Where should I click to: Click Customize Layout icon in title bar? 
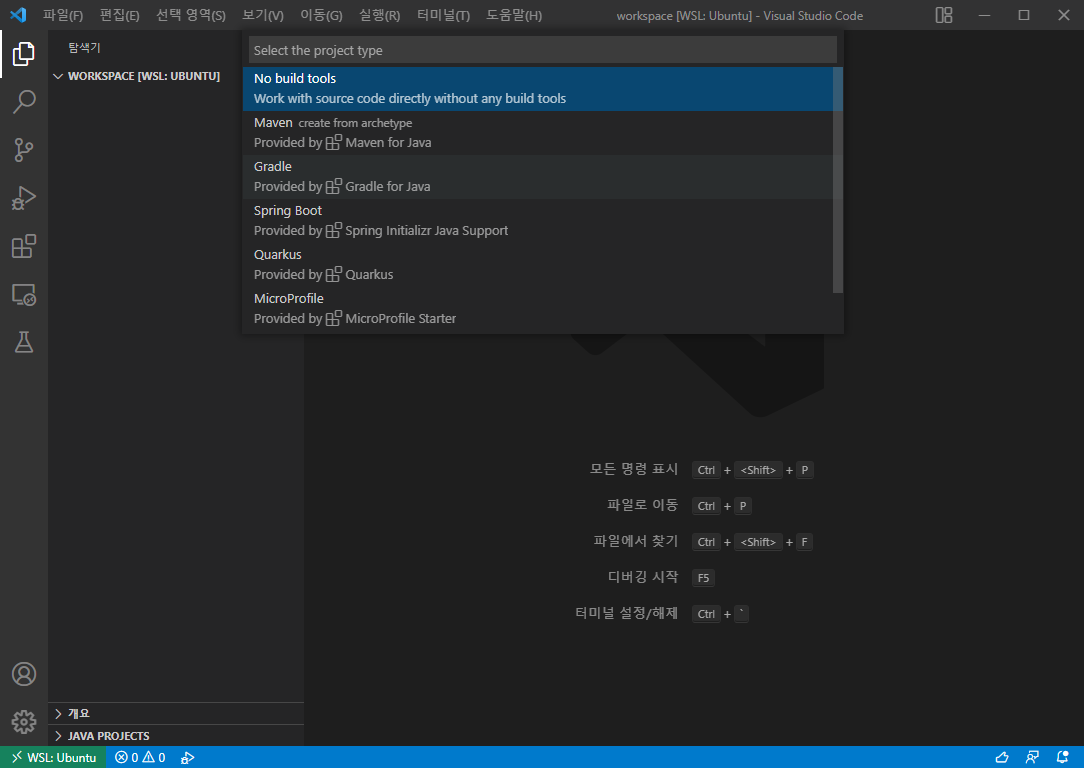[x=944, y=15]
